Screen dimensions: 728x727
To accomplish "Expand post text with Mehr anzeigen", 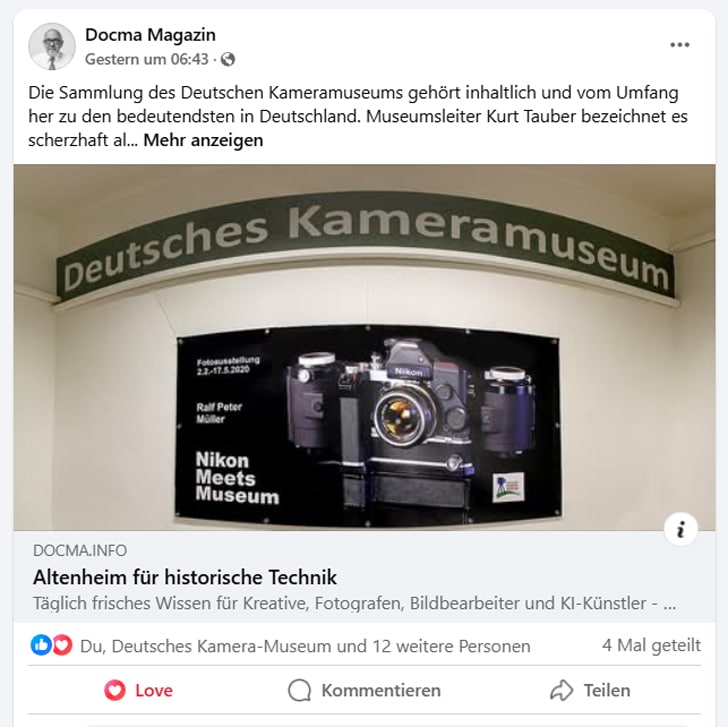I will (x=203, y=140).
